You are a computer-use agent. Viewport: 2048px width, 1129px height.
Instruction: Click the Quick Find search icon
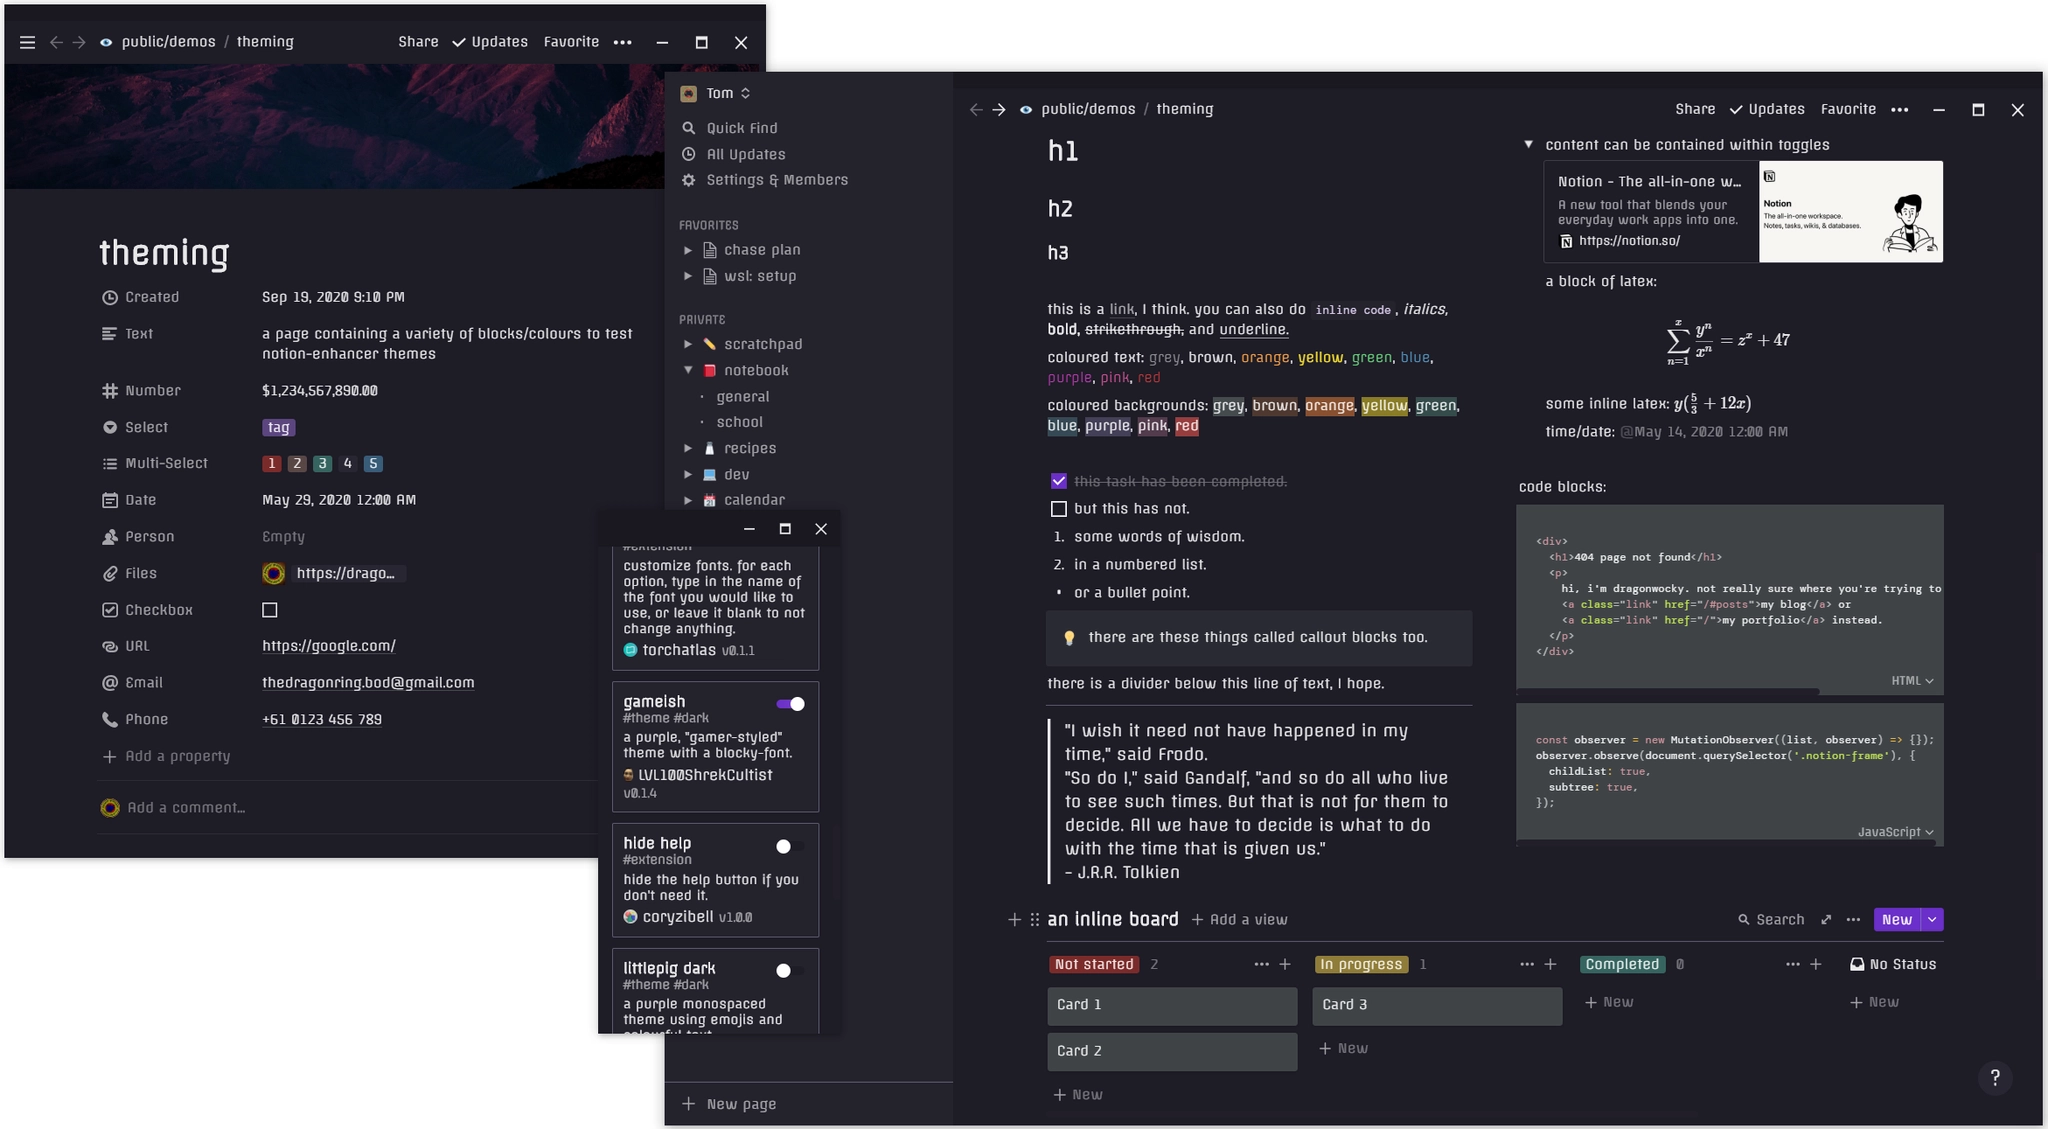point(688,128)
